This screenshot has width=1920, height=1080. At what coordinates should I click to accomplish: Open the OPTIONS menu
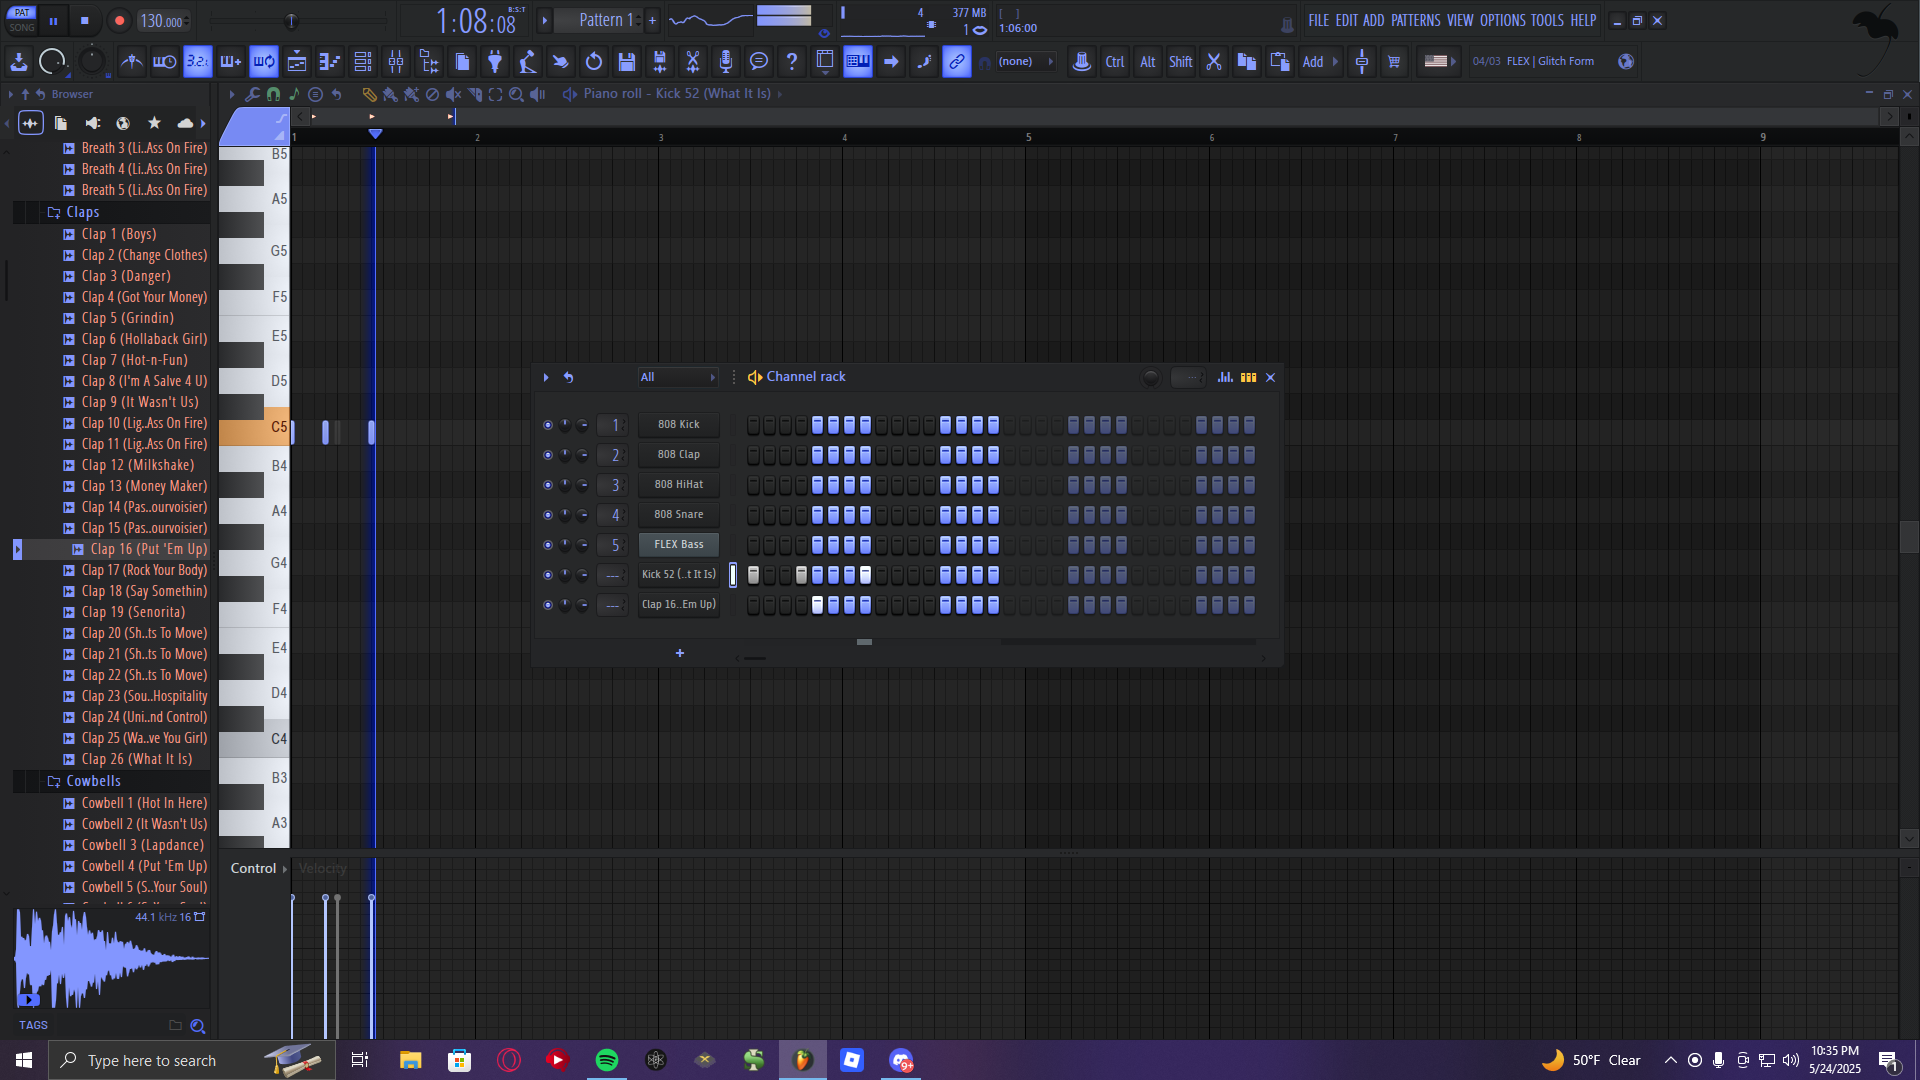point(1502,20)
